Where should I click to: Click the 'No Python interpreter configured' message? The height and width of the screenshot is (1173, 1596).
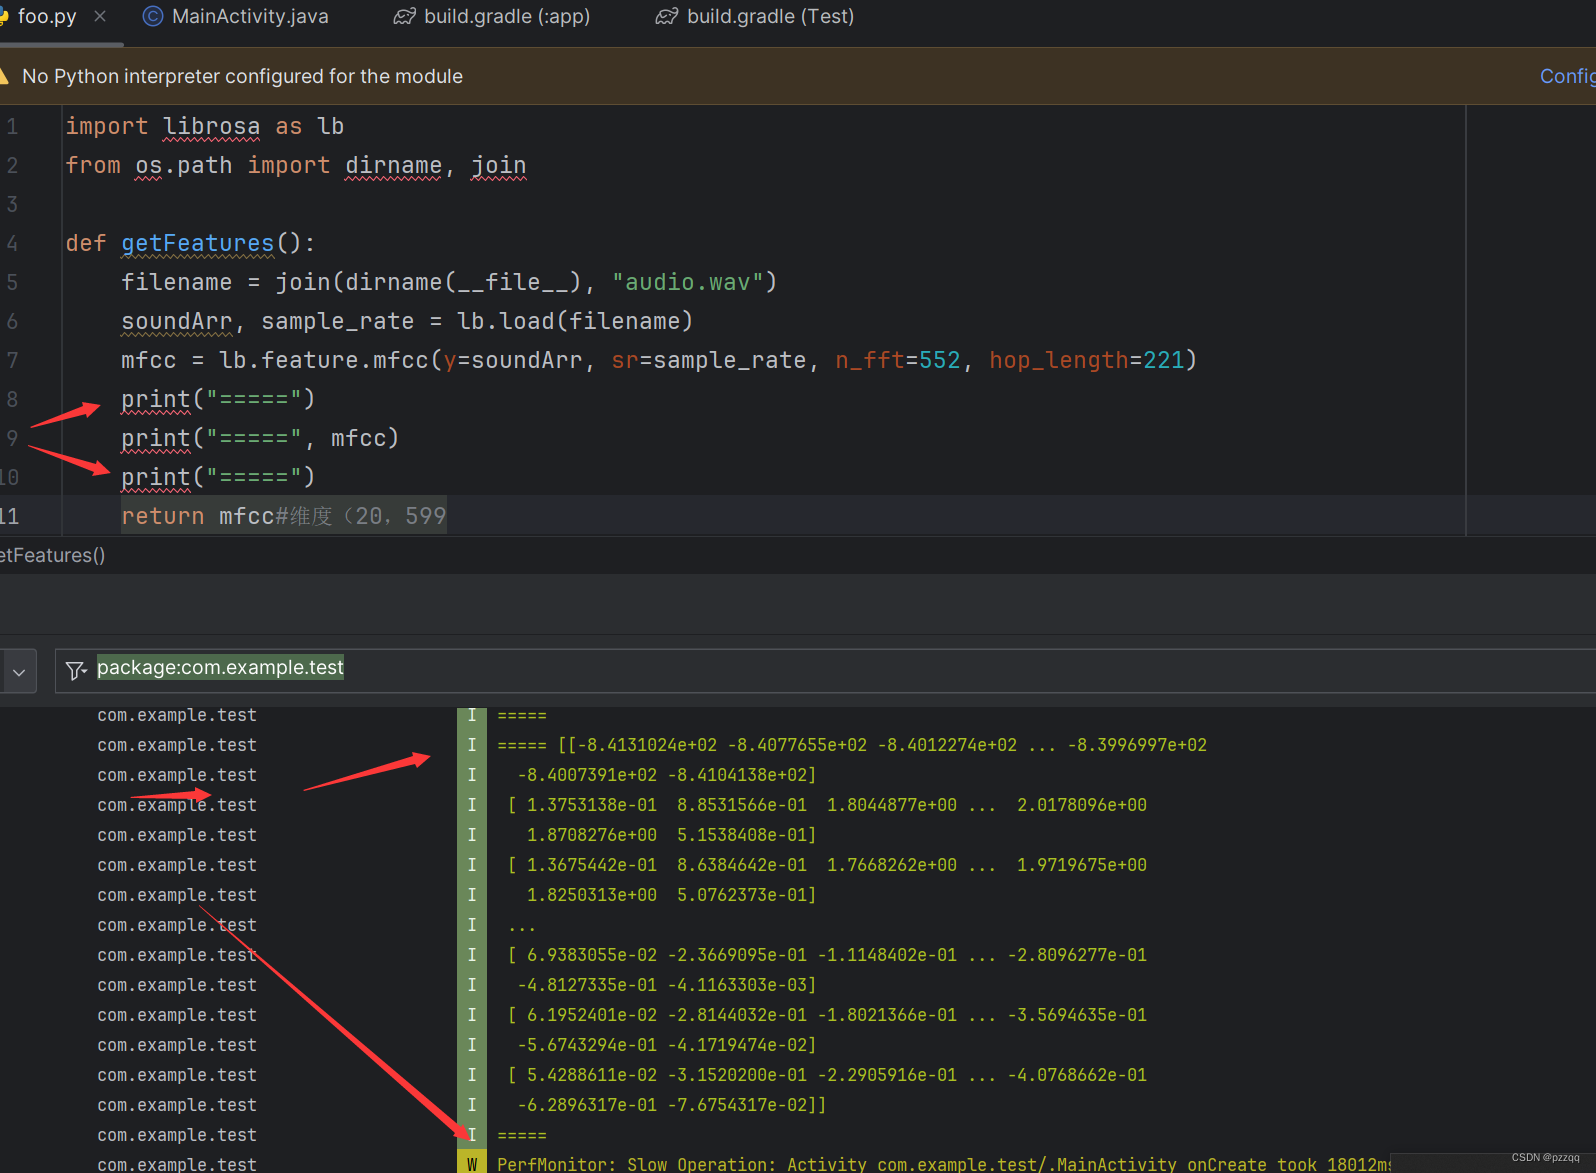click(x=242, y=77)
